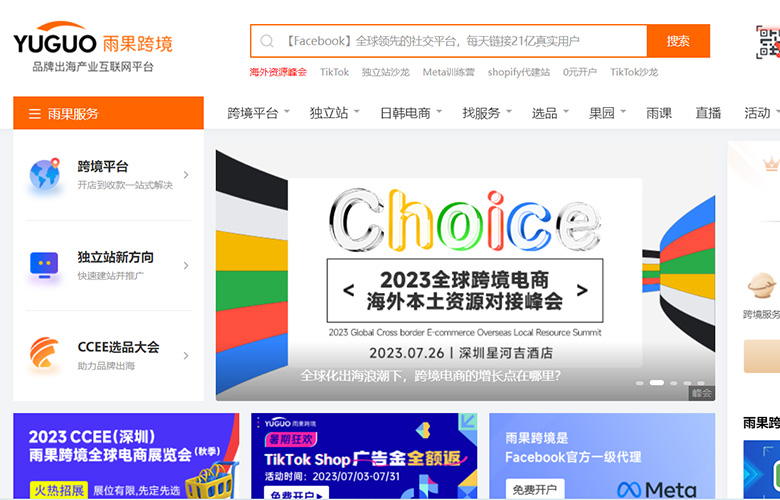Expand the 日韩电商 nav dropdown

(x=411, y=113)
